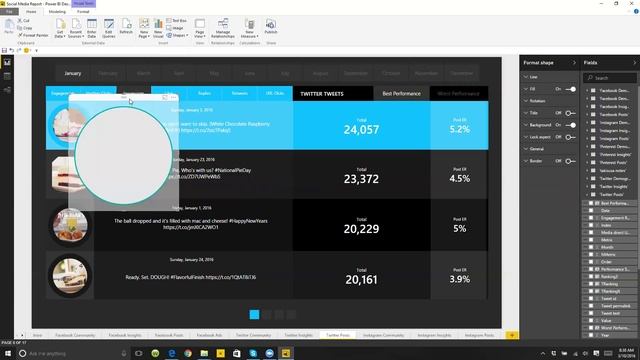
Task: Switch to the Format ribbon tab
Action: click(83, 11)
